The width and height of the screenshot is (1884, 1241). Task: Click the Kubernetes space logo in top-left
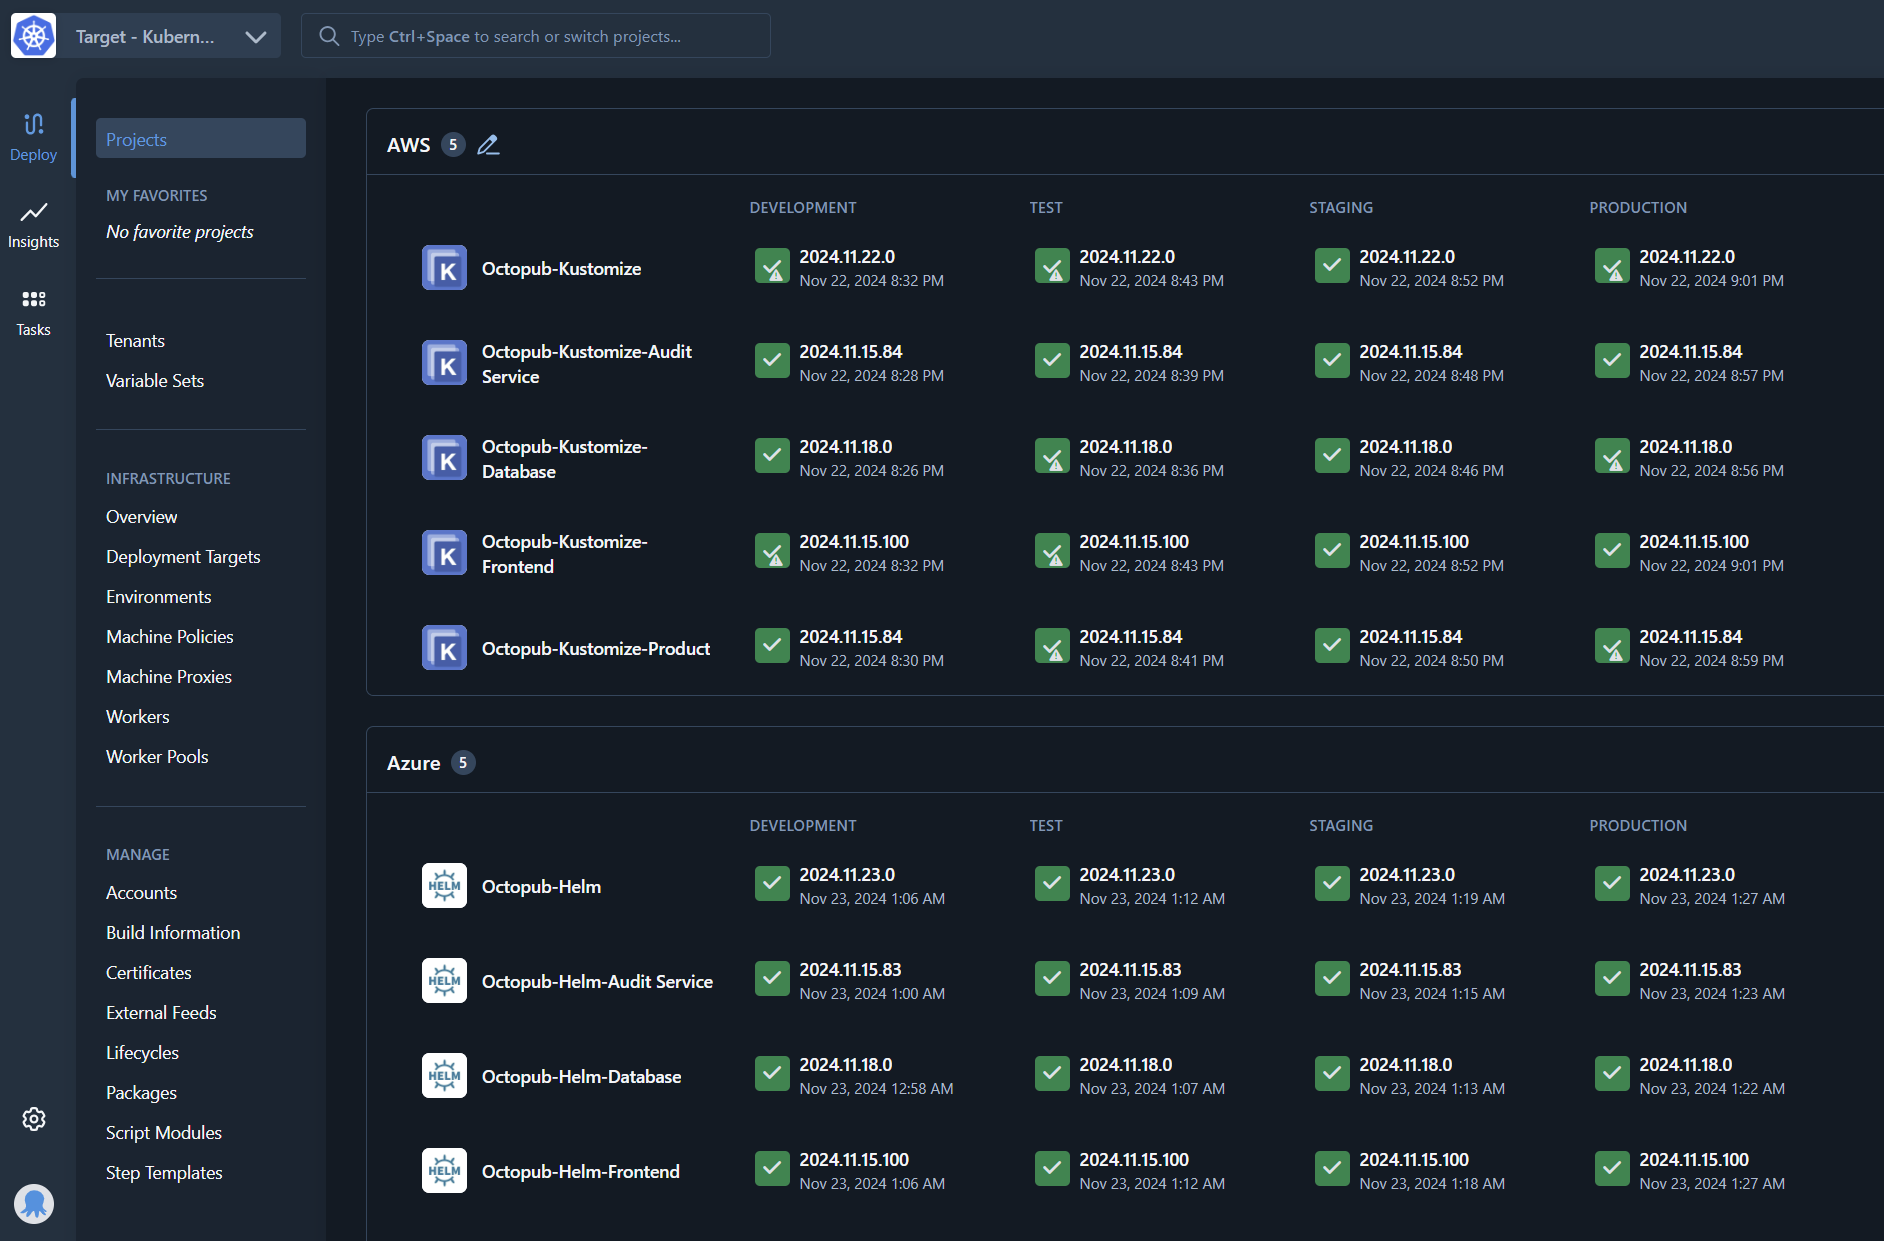point(33,35)
